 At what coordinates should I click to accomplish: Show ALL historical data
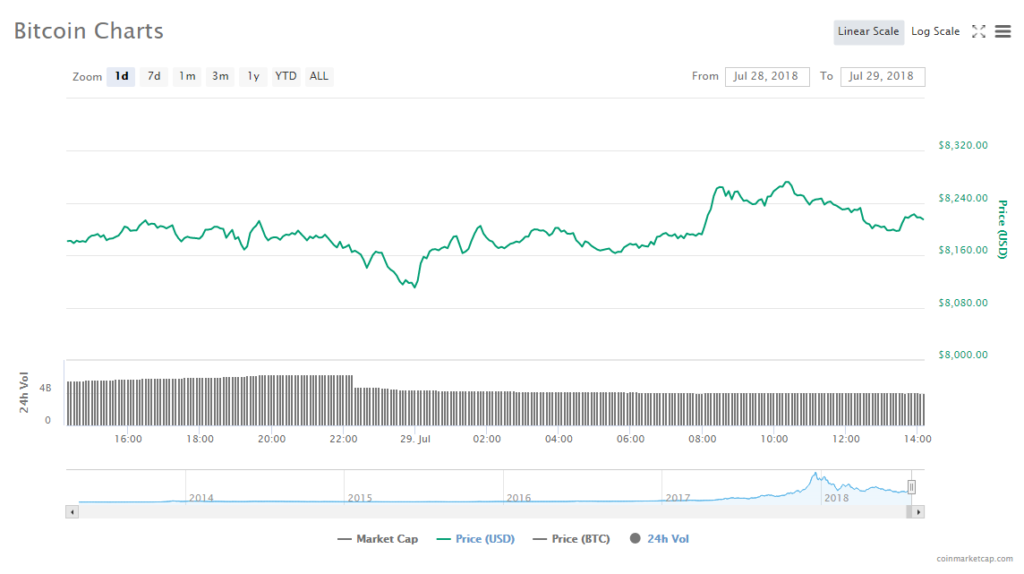(319, 76)
